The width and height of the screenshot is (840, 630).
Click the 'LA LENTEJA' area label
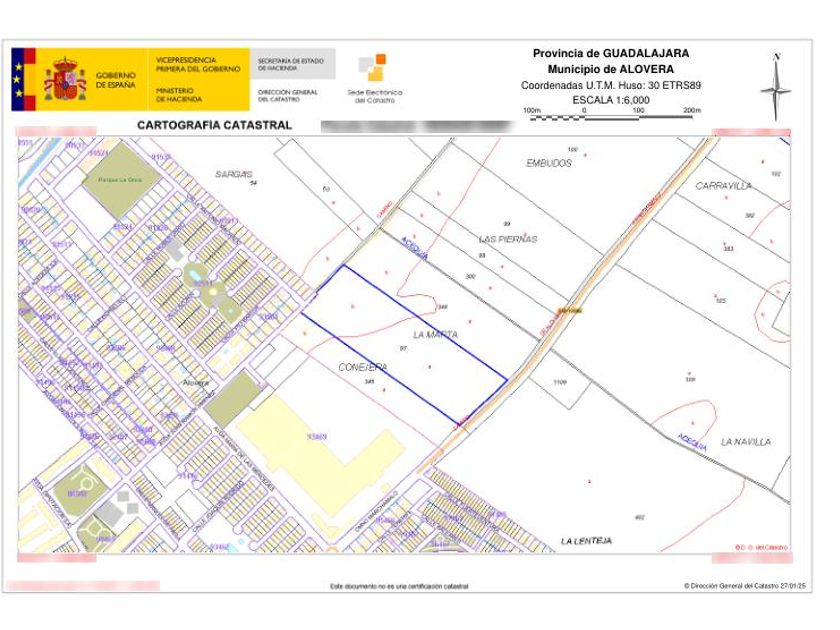(586, 541)
